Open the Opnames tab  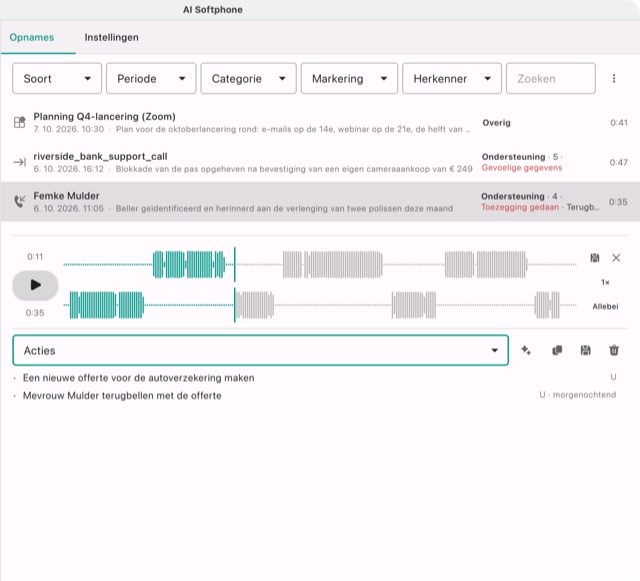32,38
